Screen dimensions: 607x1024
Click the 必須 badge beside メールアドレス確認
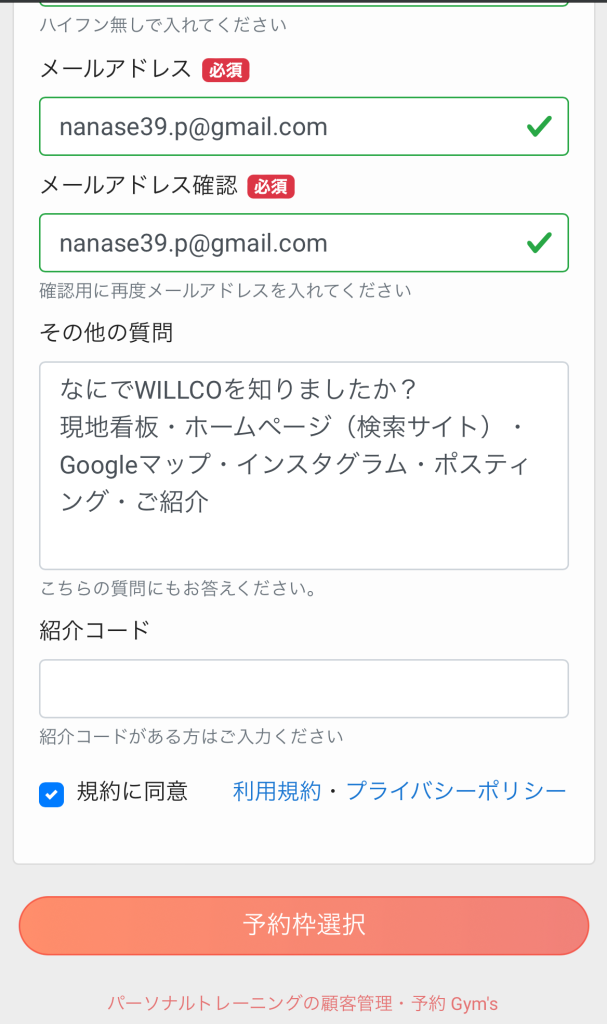271,186
